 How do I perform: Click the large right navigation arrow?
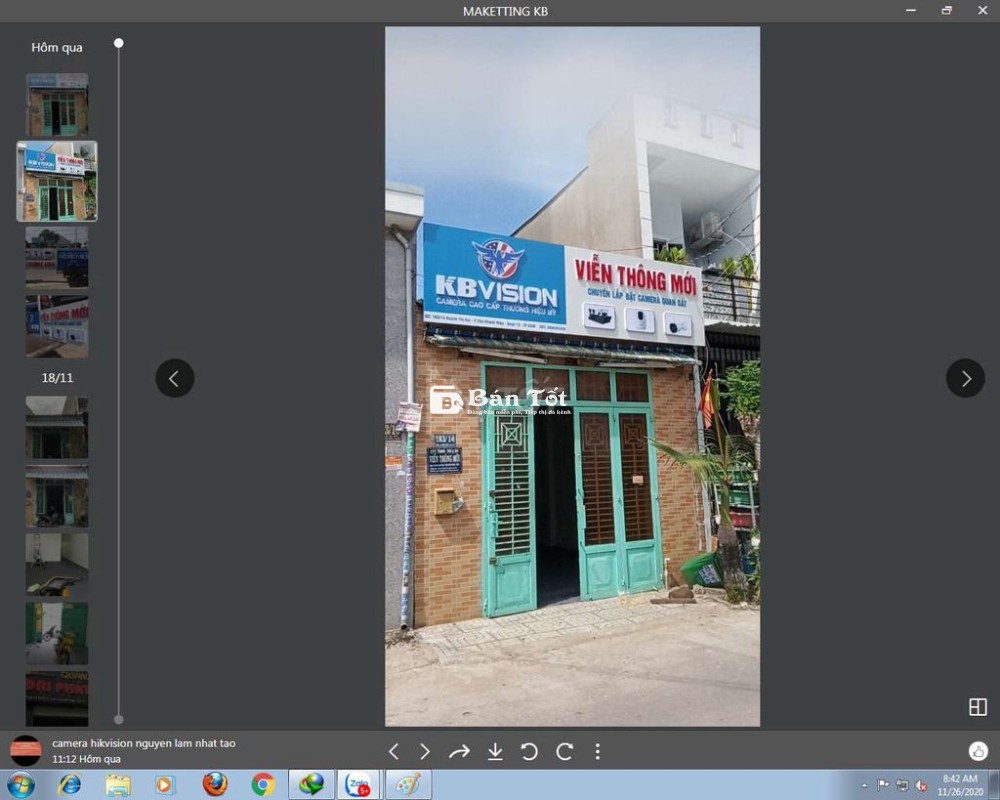pos(965,378)
